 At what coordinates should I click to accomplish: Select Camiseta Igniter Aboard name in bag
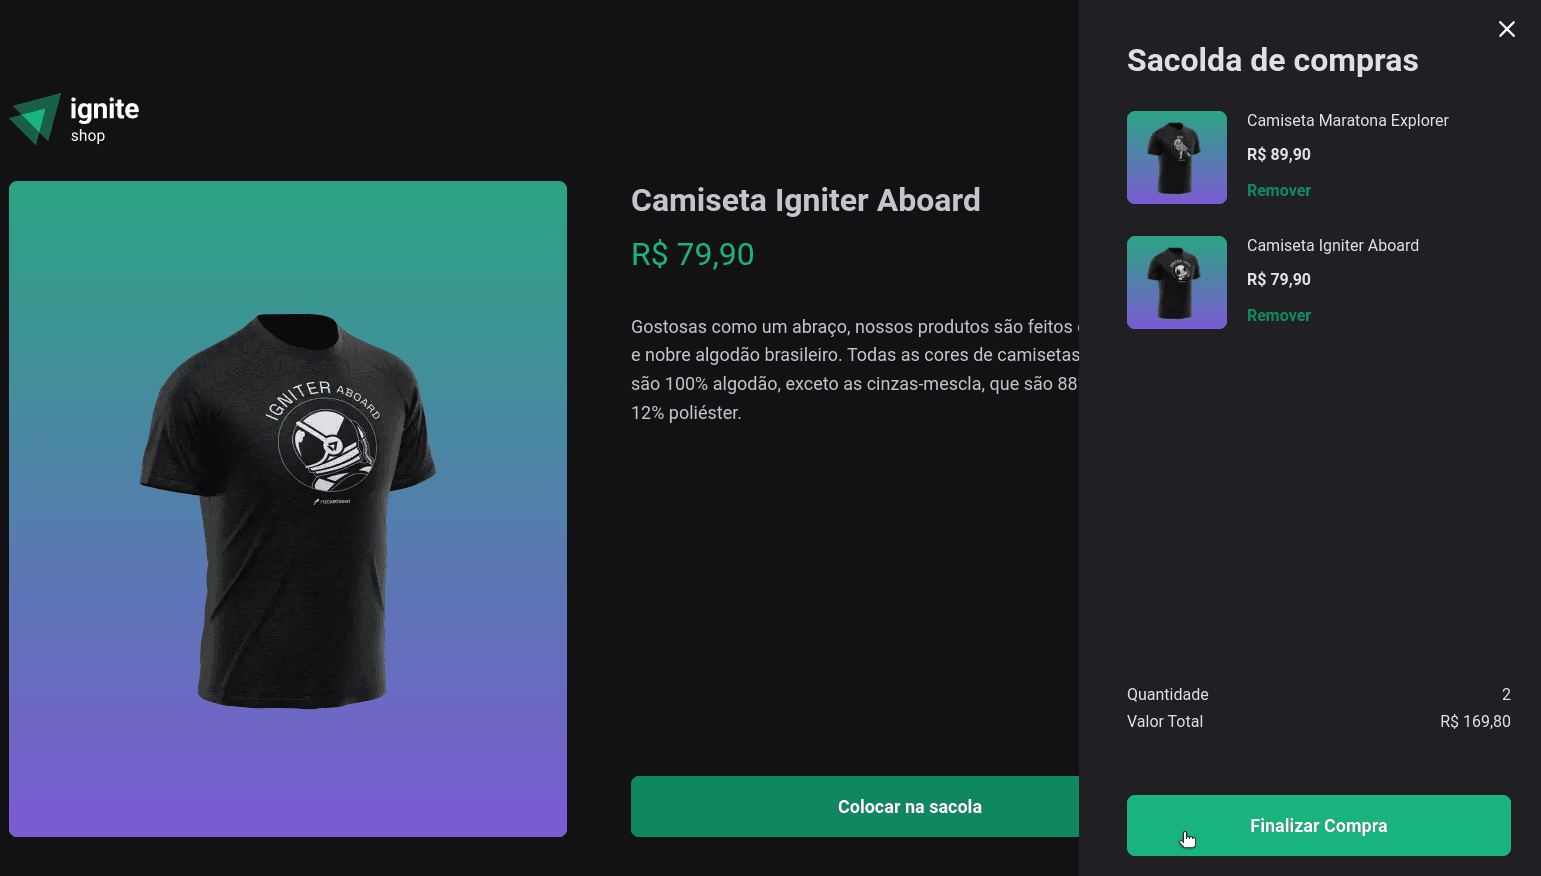tap(1332, 245)
